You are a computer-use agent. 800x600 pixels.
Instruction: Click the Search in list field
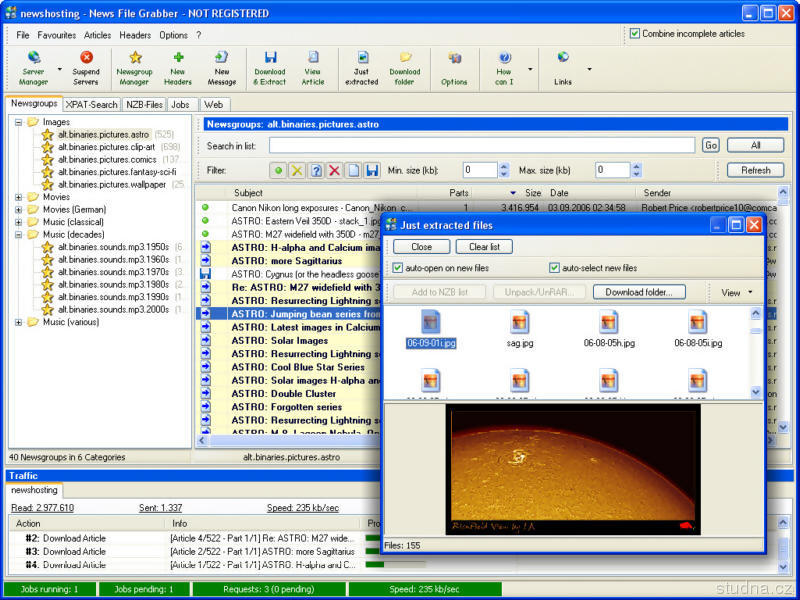pos(481,146)
